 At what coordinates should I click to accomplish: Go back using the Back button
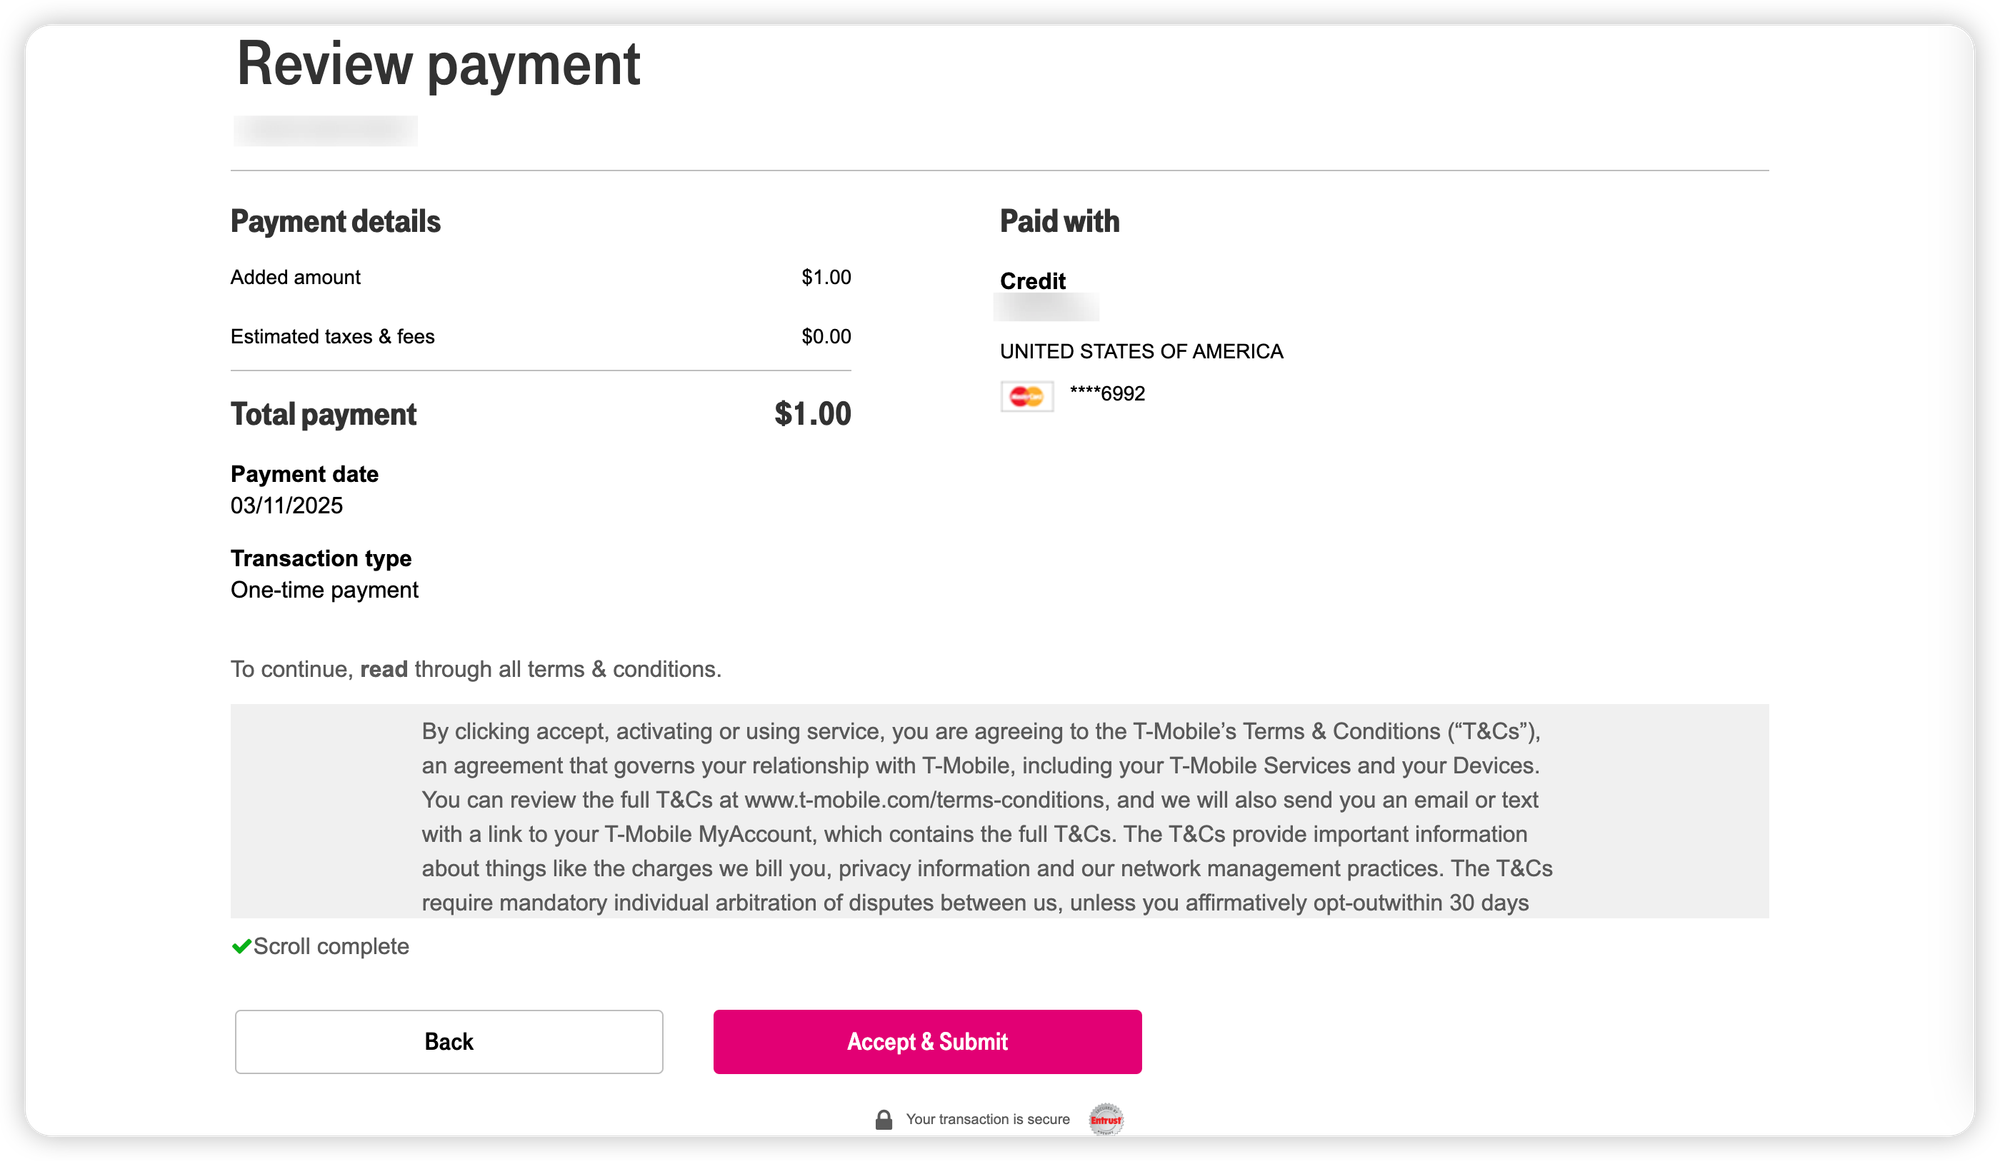pyautogui.click(x=449, y=1042)
